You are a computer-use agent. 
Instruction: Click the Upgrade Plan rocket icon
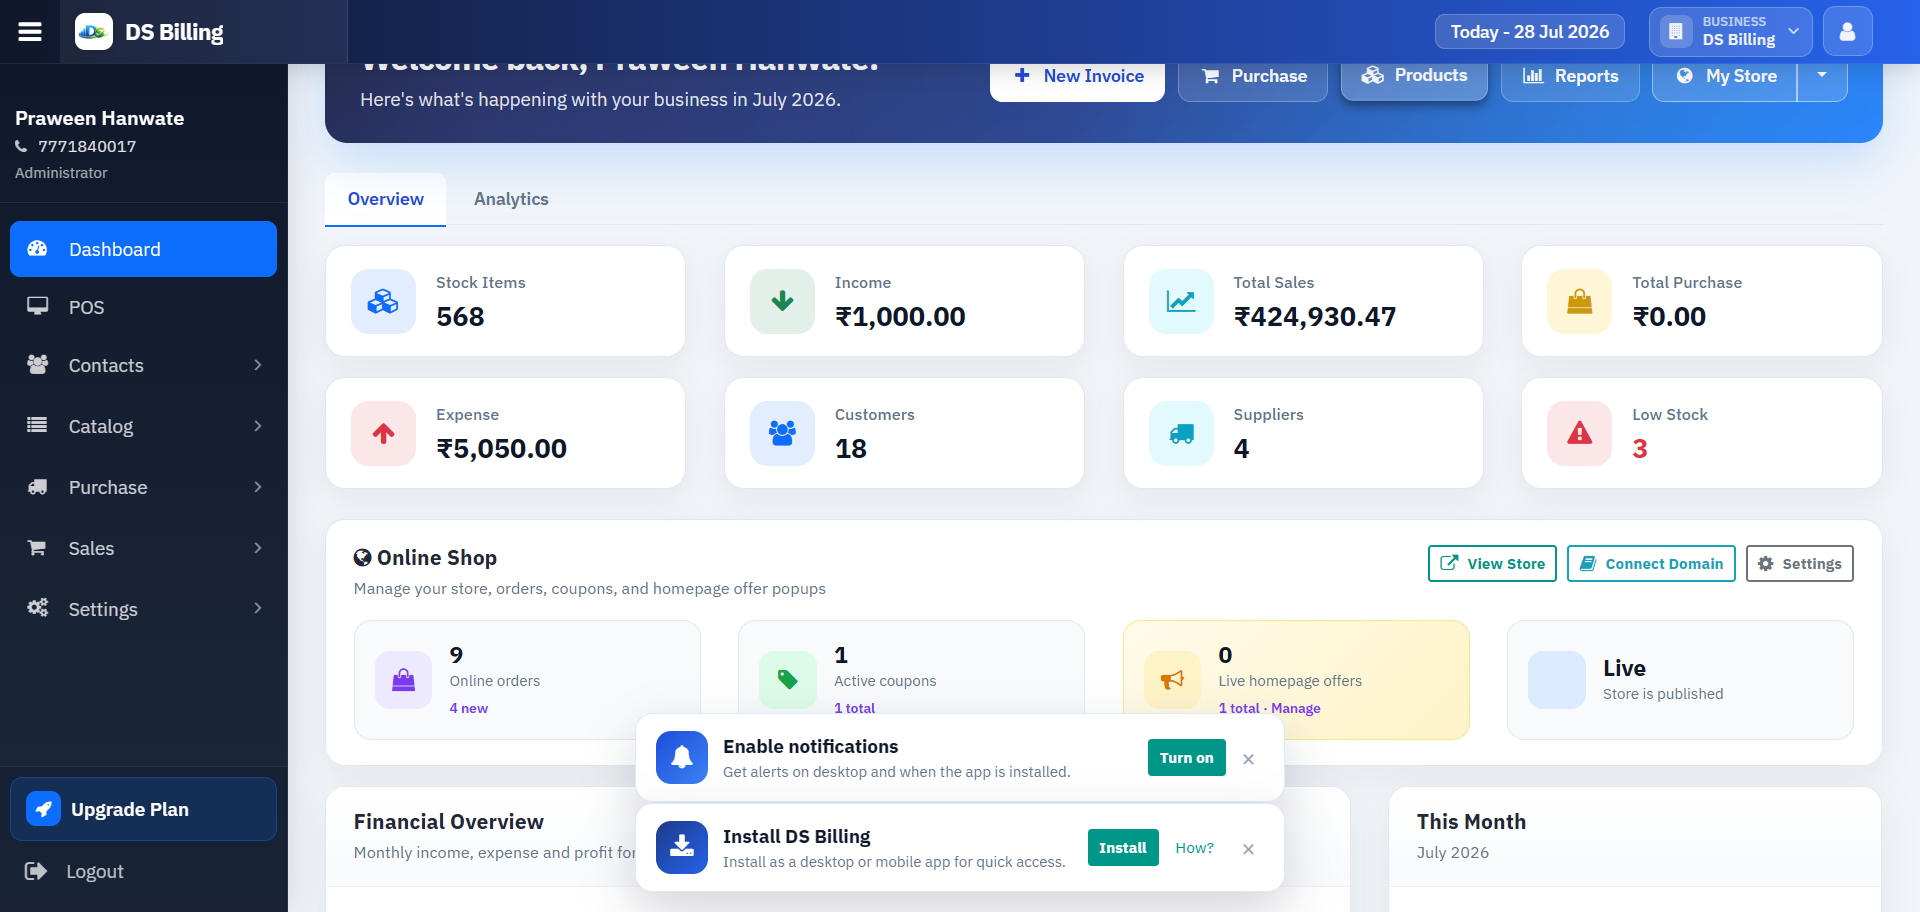(x=43, y=809)
